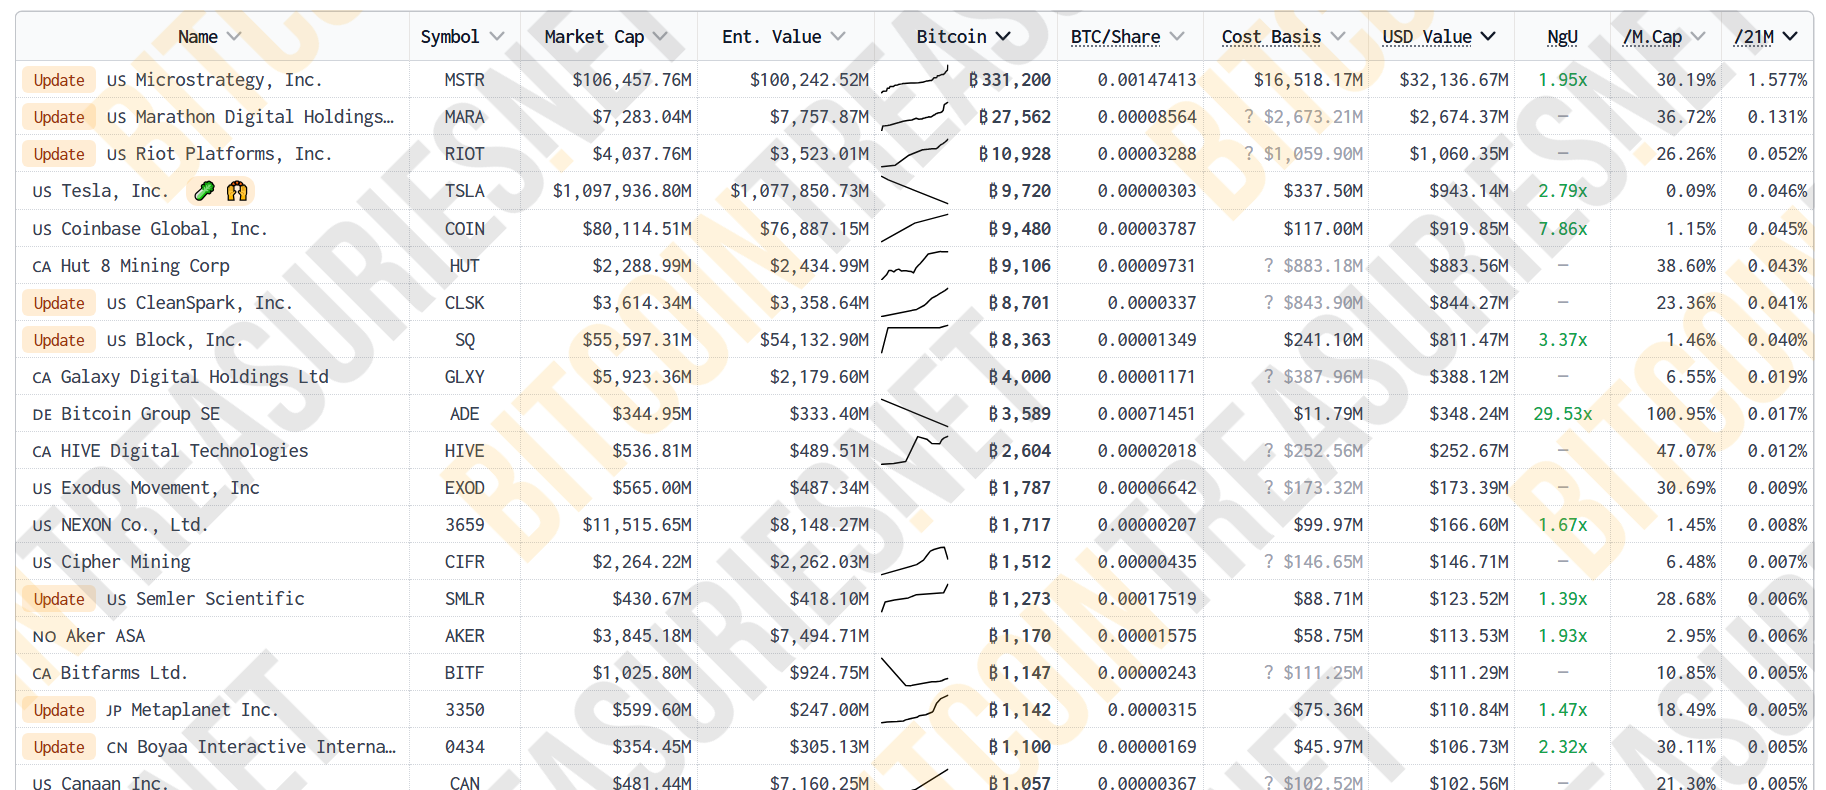Image resolution: width=1826 pixels, height=790 pixels.
Task: Open Tesla bitcoin holdings sparkline chart
Action: pos(914,191)
